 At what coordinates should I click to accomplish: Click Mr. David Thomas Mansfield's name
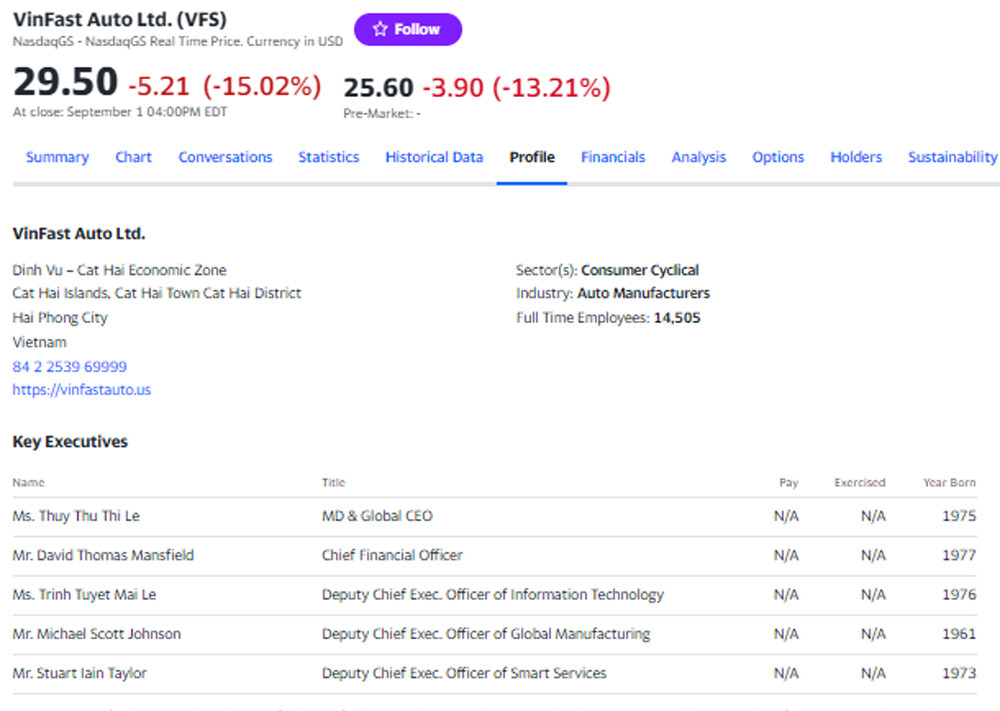pyautogui.click(x=103, y=555)
